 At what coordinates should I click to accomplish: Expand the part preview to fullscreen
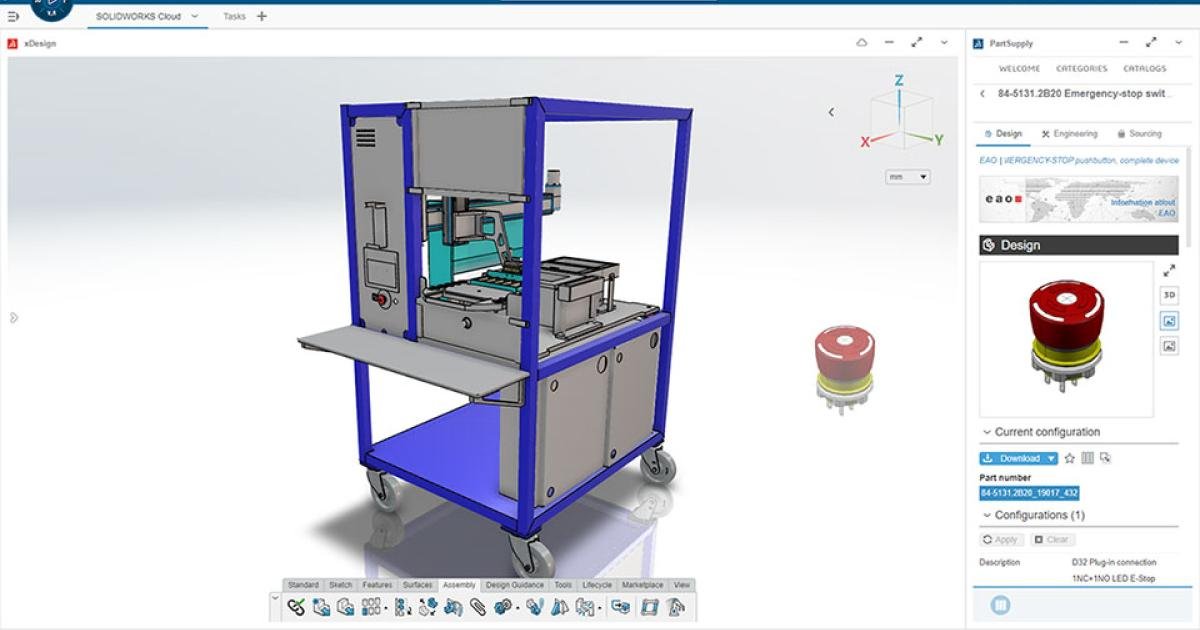tap(1169, 270)
